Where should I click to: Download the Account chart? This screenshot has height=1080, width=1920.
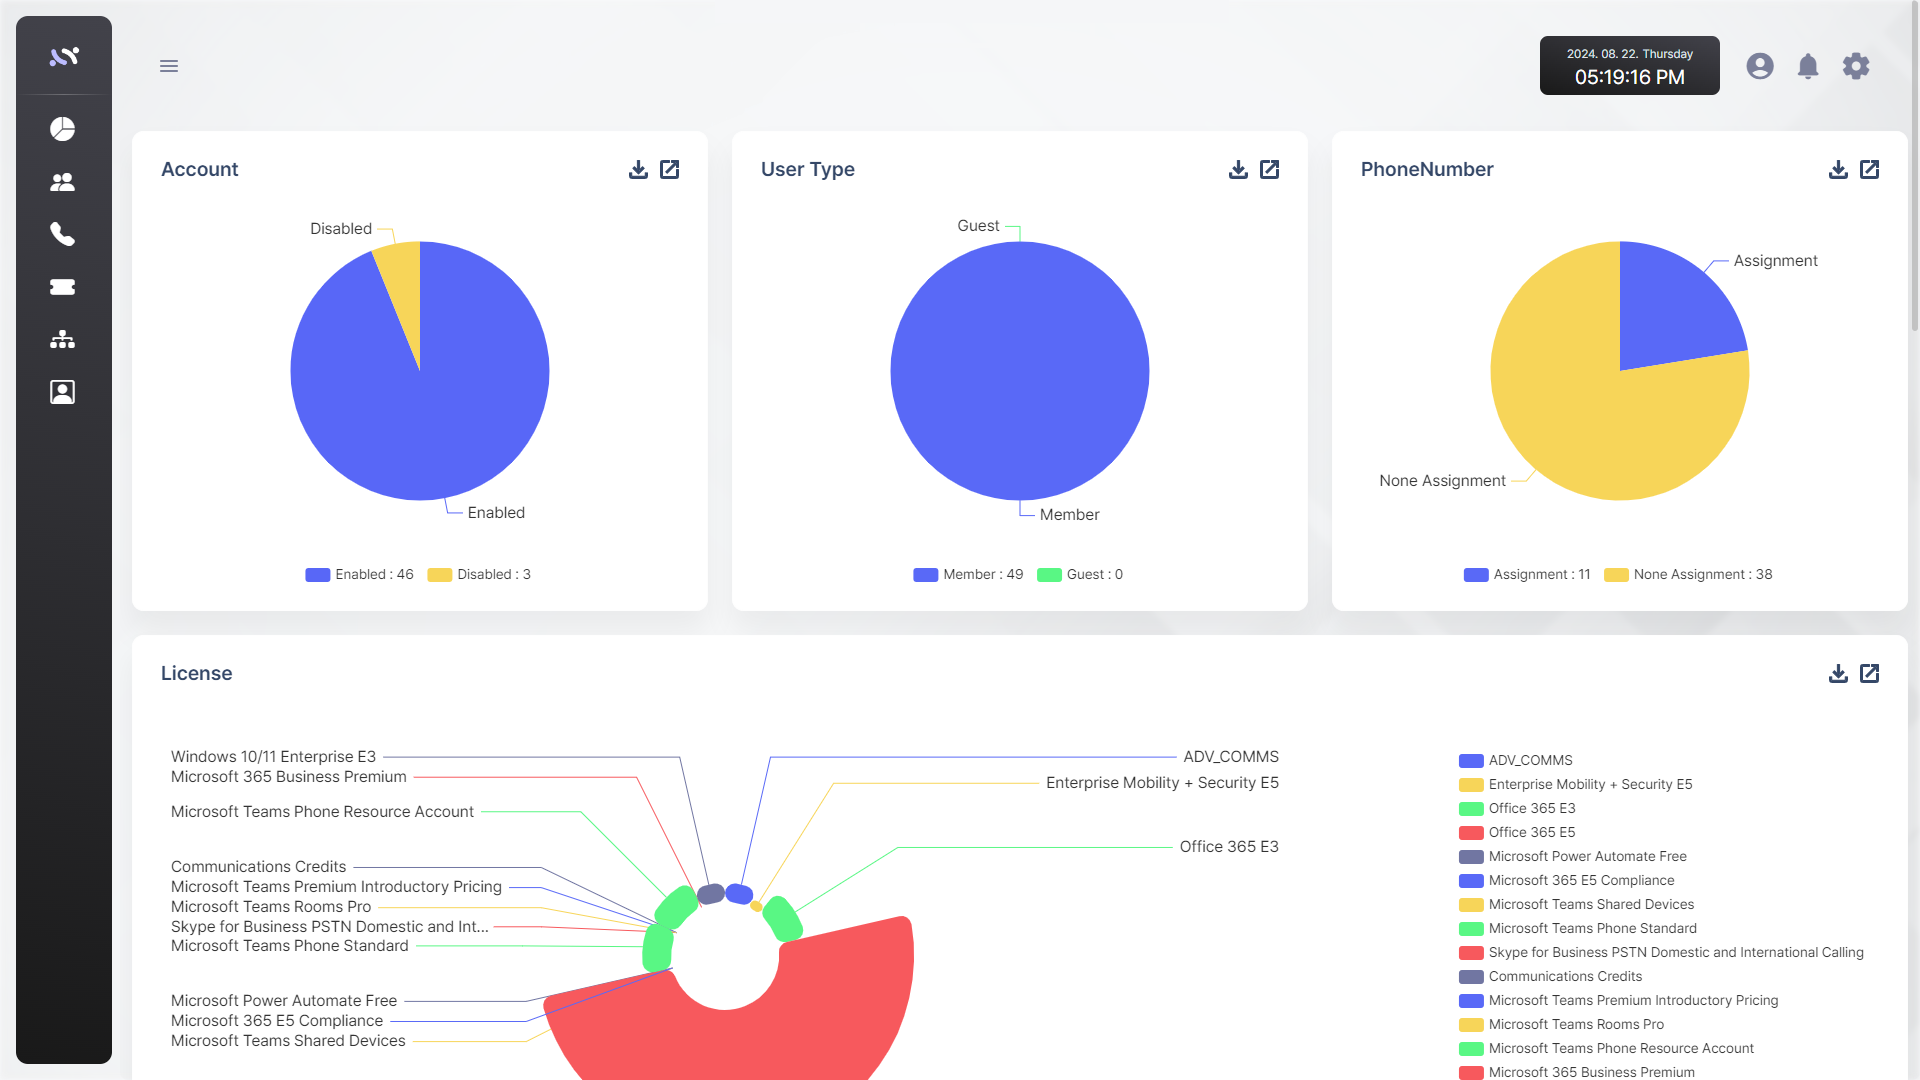638,170
